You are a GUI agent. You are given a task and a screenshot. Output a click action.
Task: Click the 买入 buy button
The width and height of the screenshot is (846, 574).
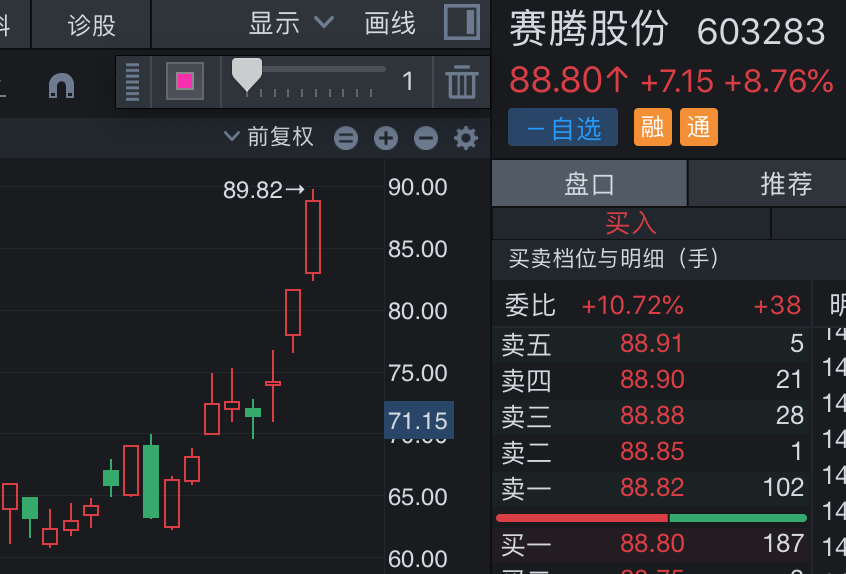(x=631, y=222)
